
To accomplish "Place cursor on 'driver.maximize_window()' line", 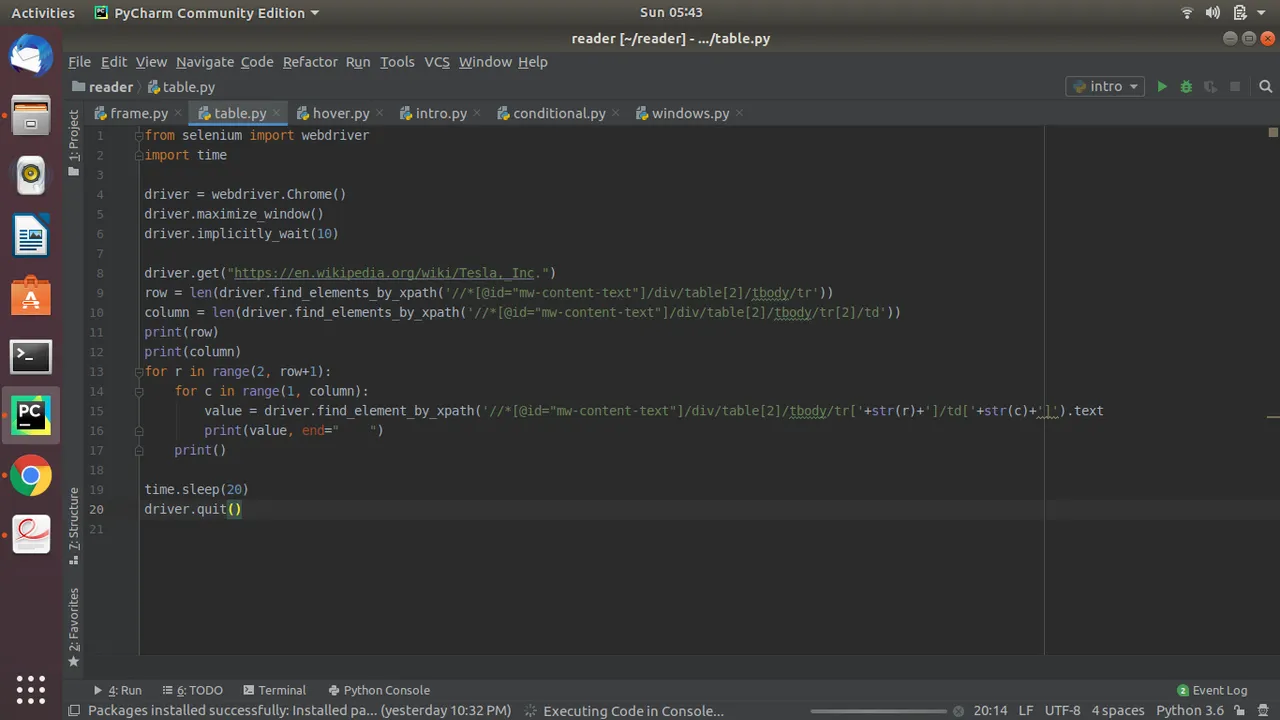I will point(234,214).
